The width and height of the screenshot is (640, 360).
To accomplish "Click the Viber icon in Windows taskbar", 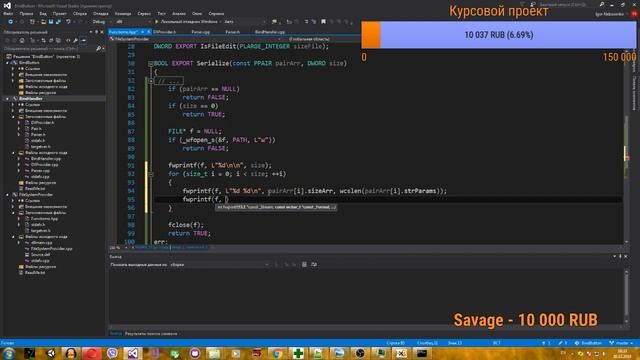I will [112, 353].
